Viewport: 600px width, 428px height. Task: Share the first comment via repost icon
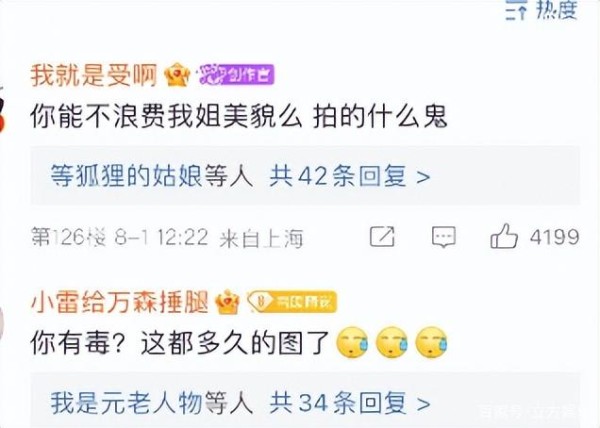382,237
